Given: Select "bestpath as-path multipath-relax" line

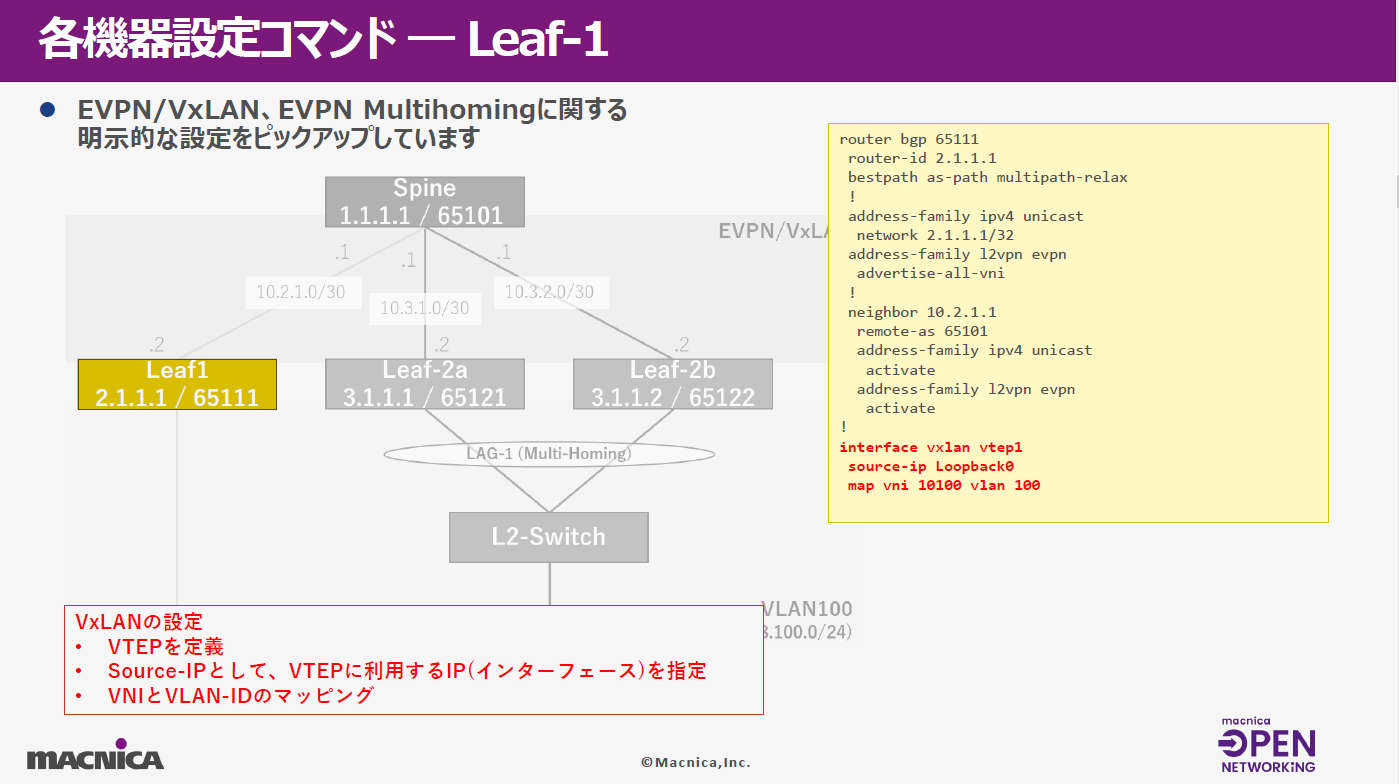Looking at the screenshot, I should [988, 177].
